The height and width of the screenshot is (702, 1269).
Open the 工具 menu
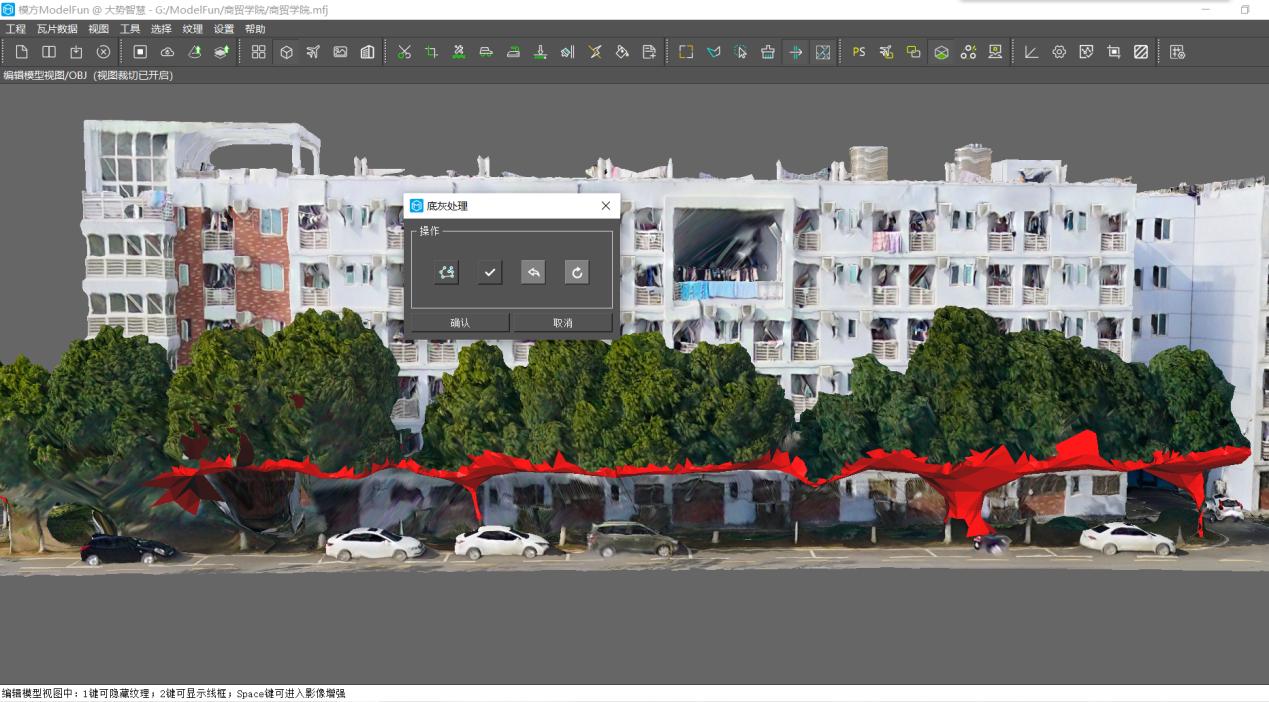[130, 29]
